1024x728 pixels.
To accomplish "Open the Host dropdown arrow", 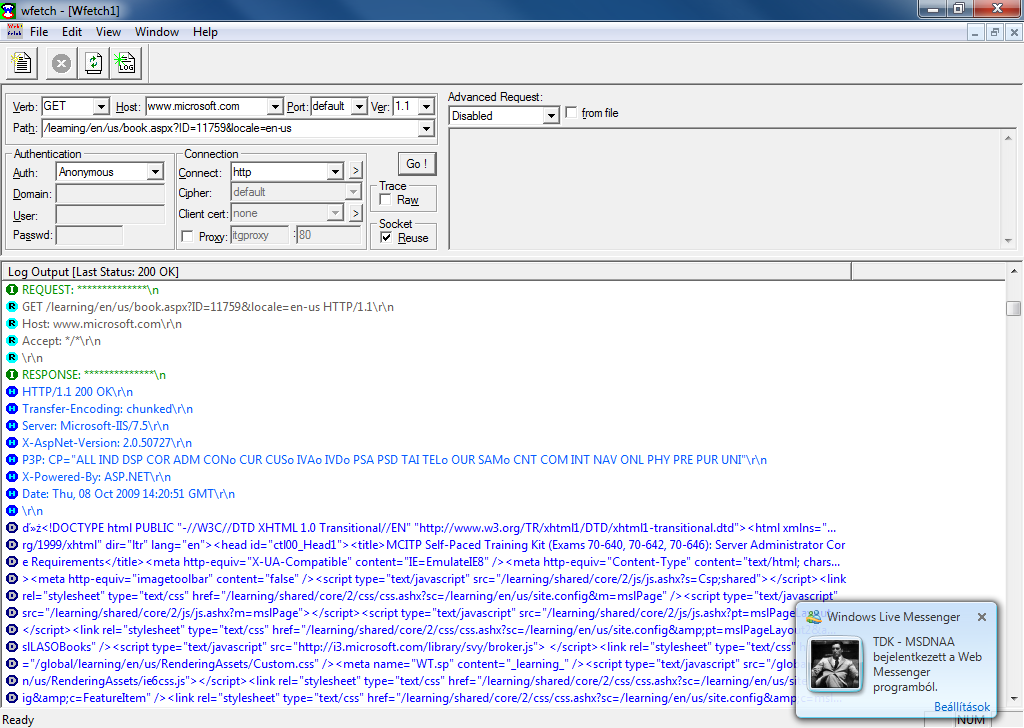I will [275, 106].
